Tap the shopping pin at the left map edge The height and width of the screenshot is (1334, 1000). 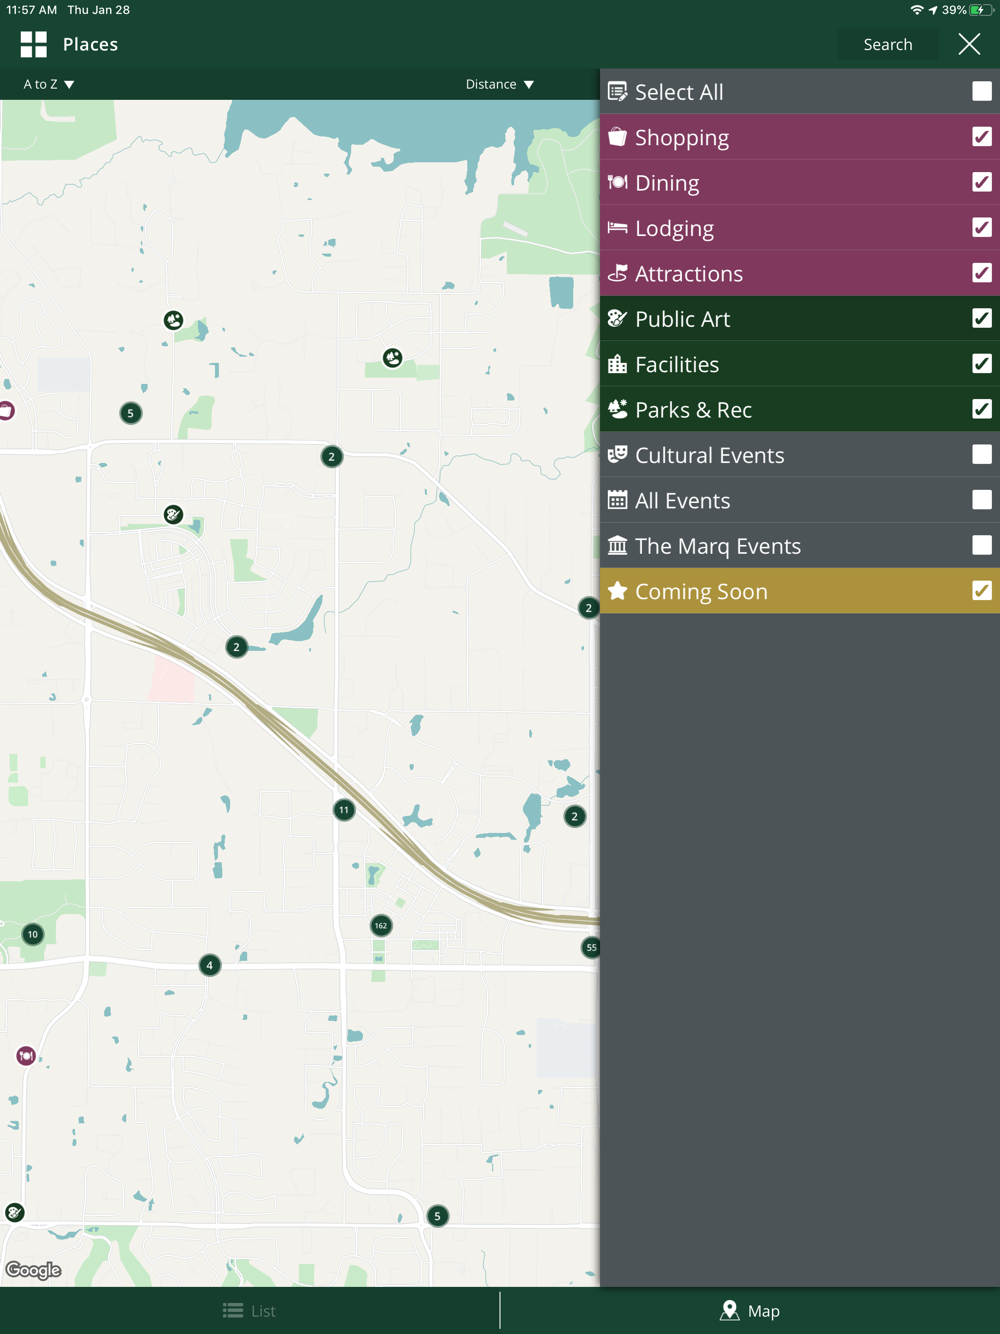(x=6, y=411)
